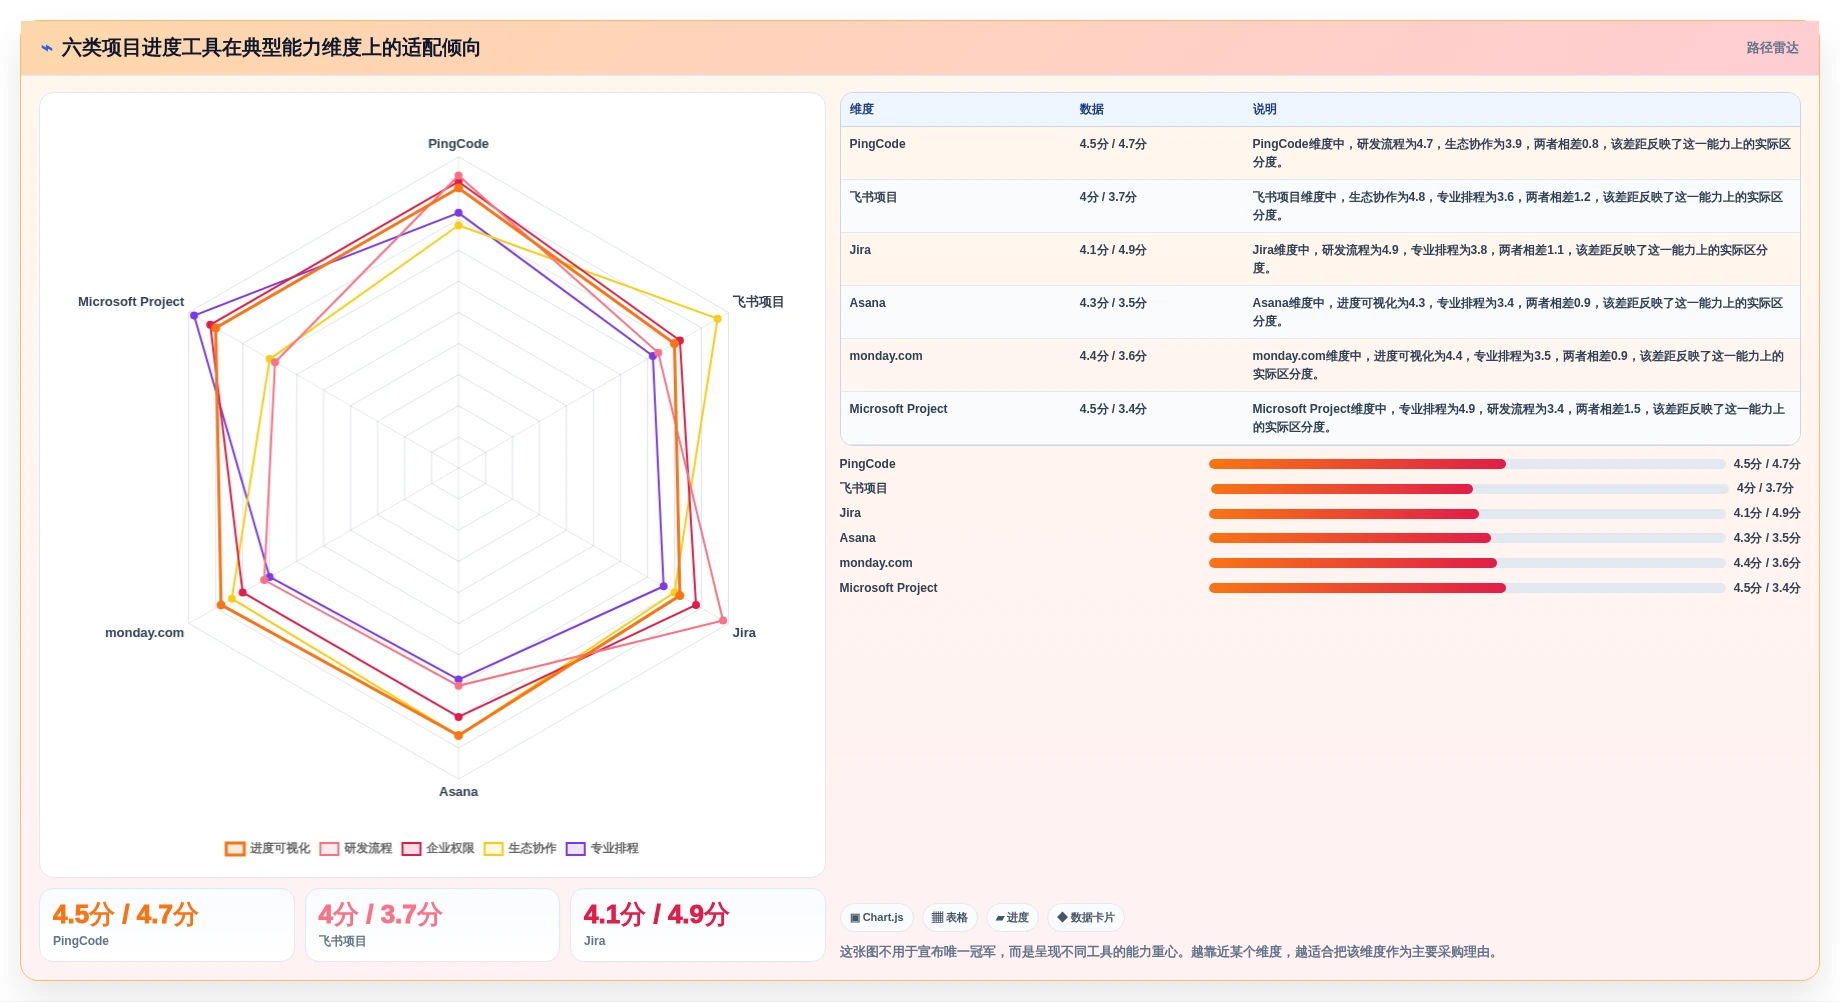Select the Microsoft Project table row name
The image size is (1840, 1002).
coord(898,409)
